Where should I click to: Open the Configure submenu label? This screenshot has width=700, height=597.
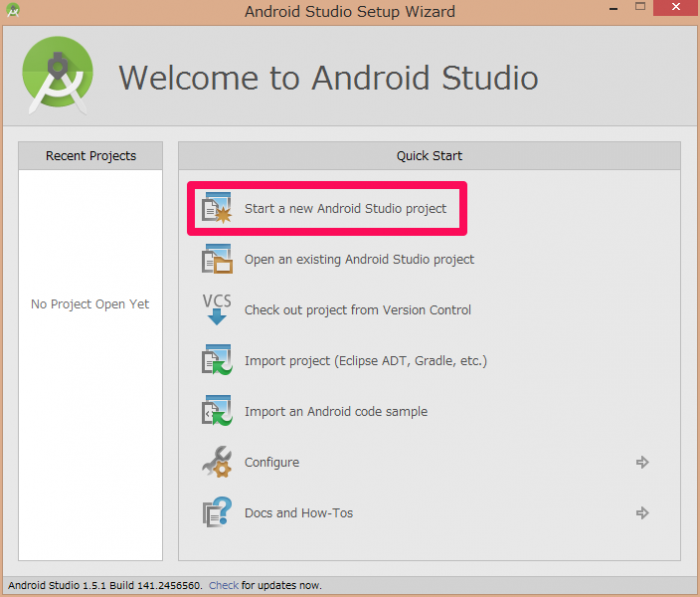[272, 462]
